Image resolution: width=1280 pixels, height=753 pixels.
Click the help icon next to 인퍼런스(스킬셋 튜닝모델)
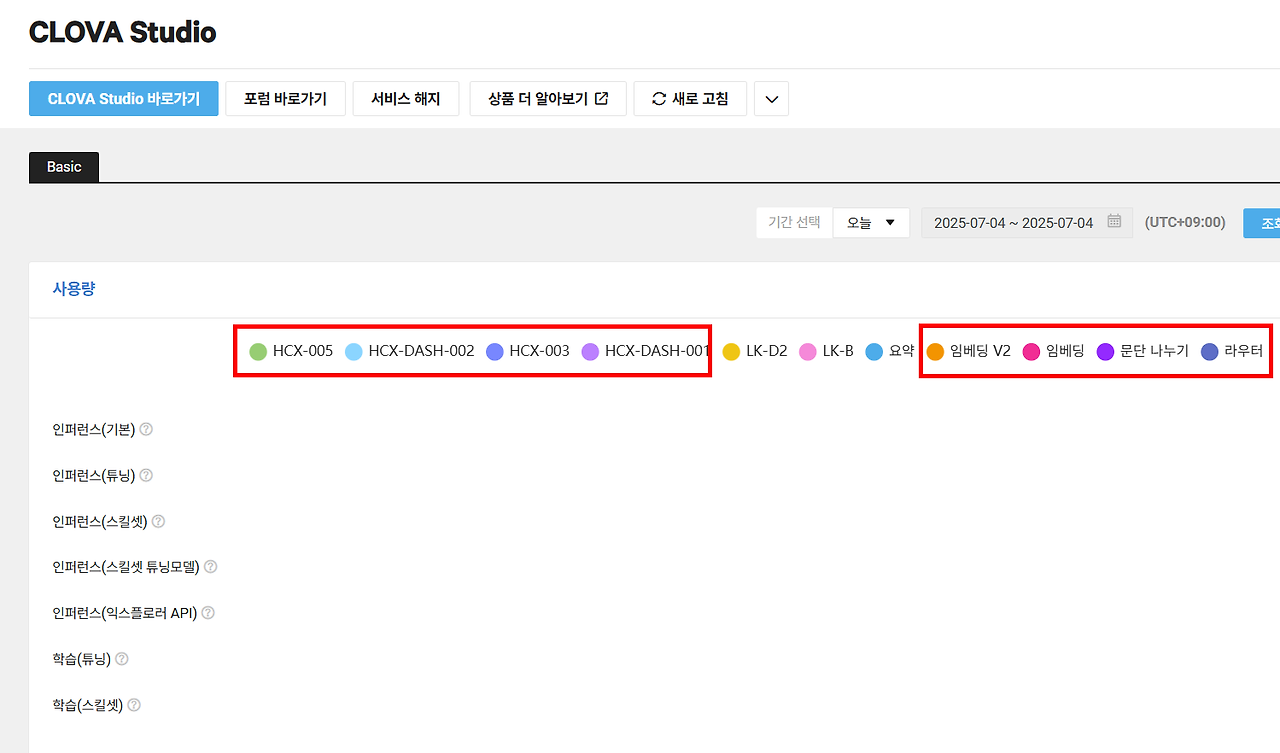(x=210, y=567)
